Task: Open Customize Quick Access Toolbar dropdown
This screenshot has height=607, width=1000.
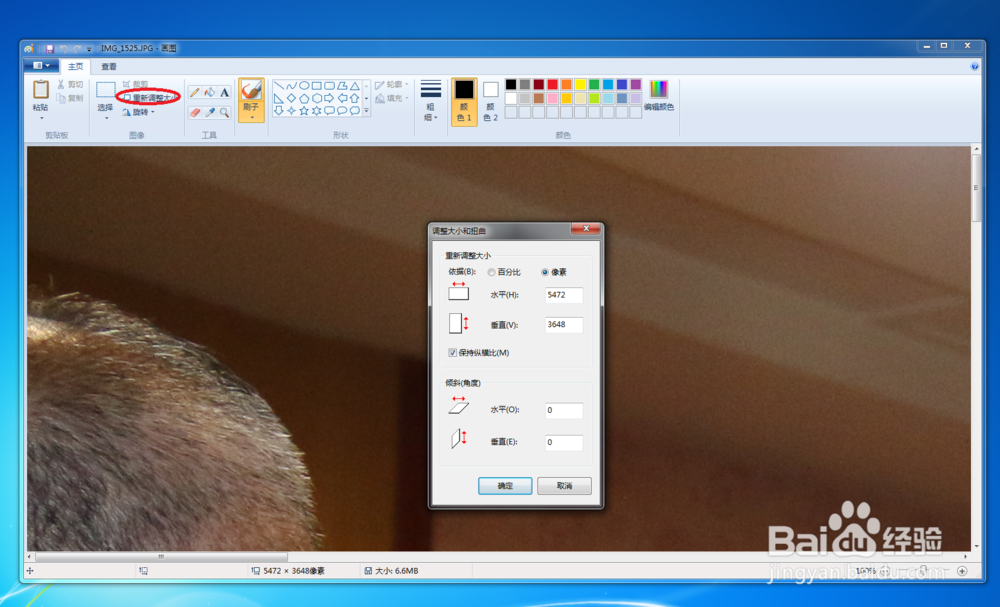Action: (89, 49)
